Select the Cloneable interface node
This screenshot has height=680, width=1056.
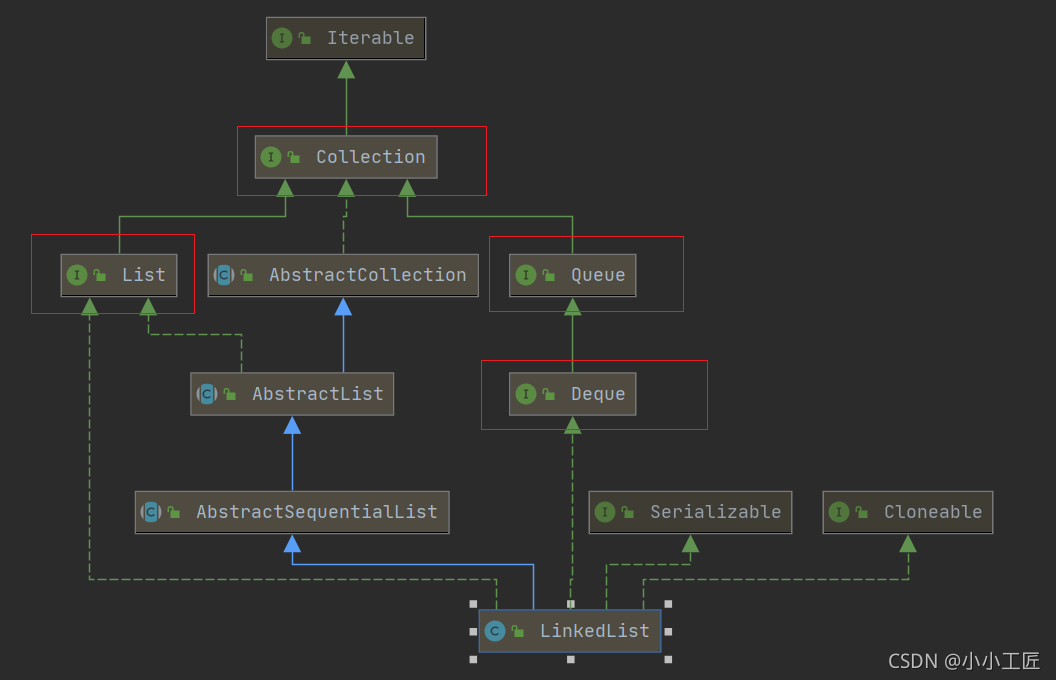pos(908,512)
